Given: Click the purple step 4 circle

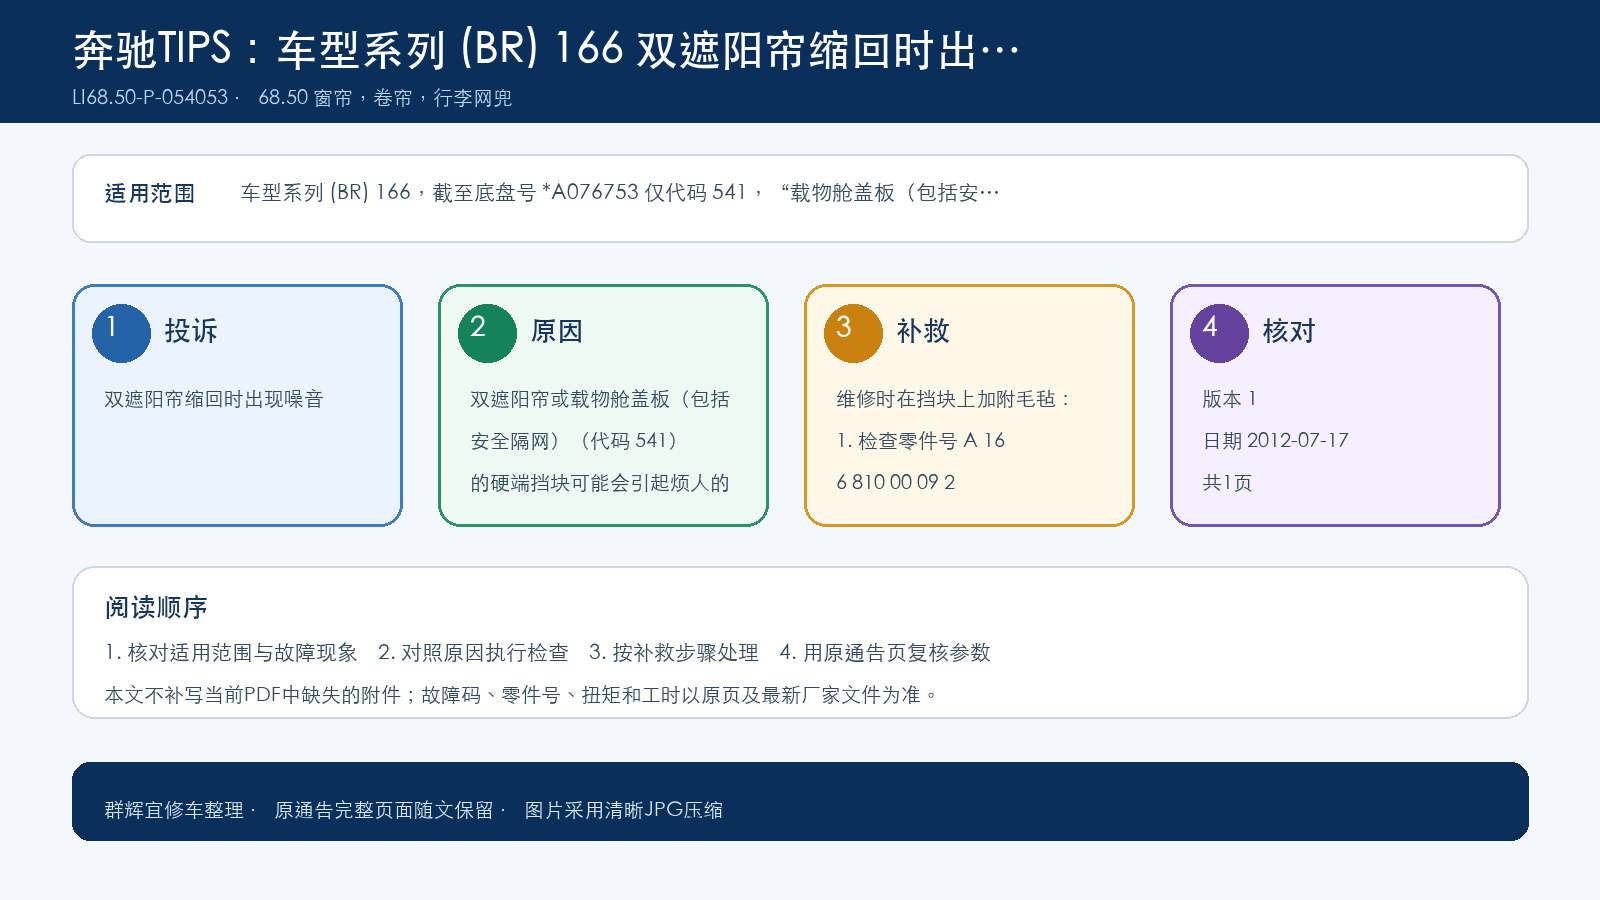Looking at the screenshot, I should pos(1219,333).
